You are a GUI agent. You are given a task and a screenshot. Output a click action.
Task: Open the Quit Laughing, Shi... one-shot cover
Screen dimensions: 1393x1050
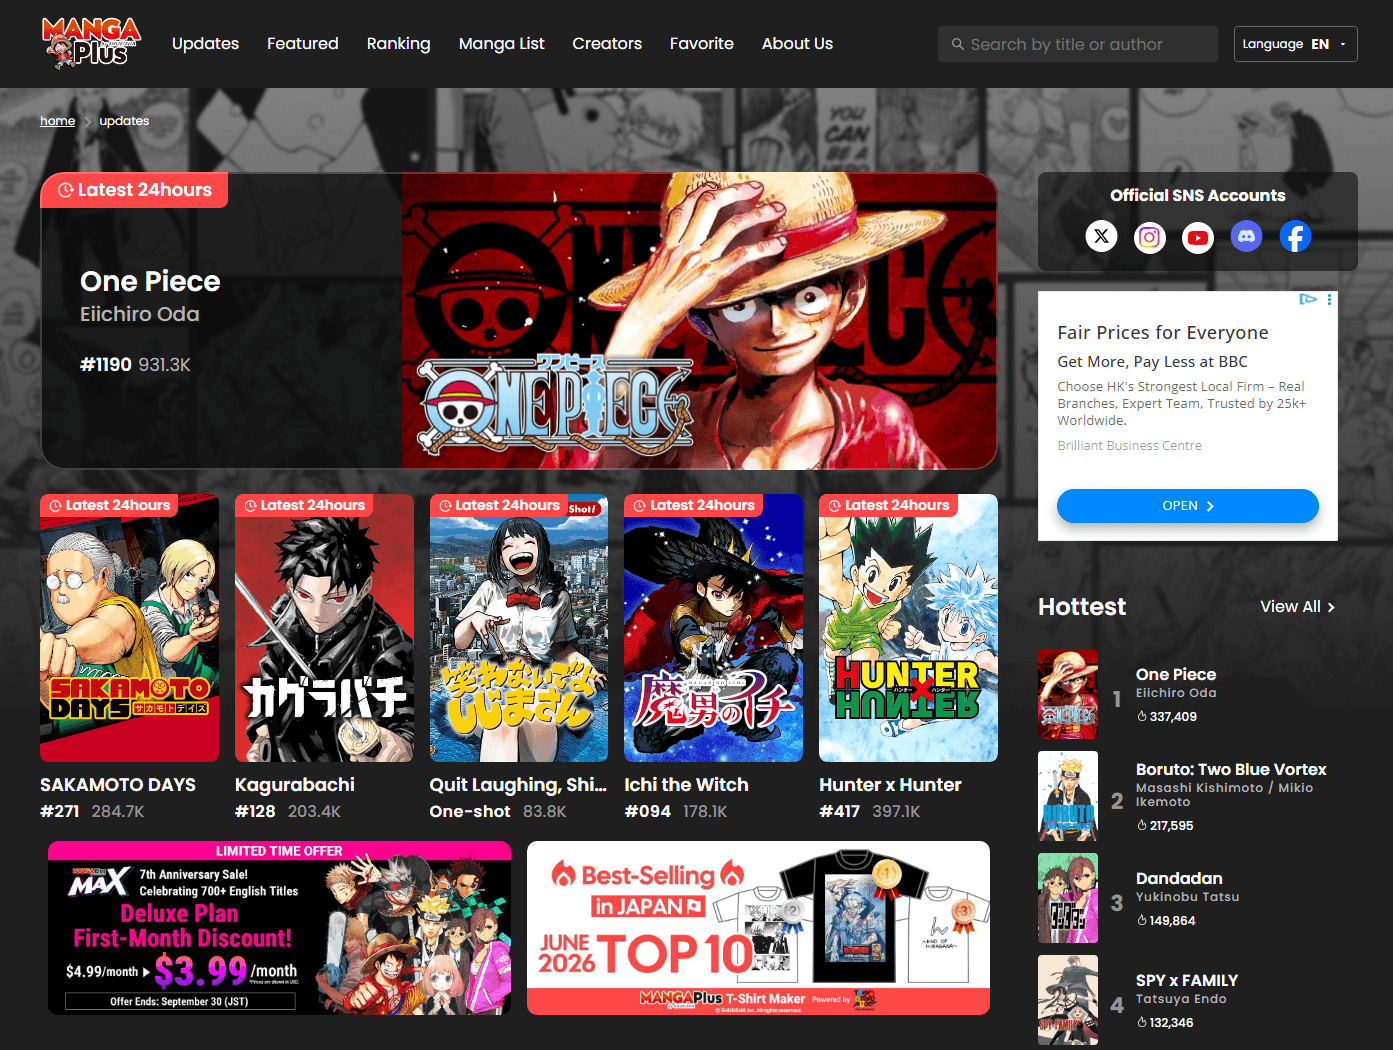[519, 628]
